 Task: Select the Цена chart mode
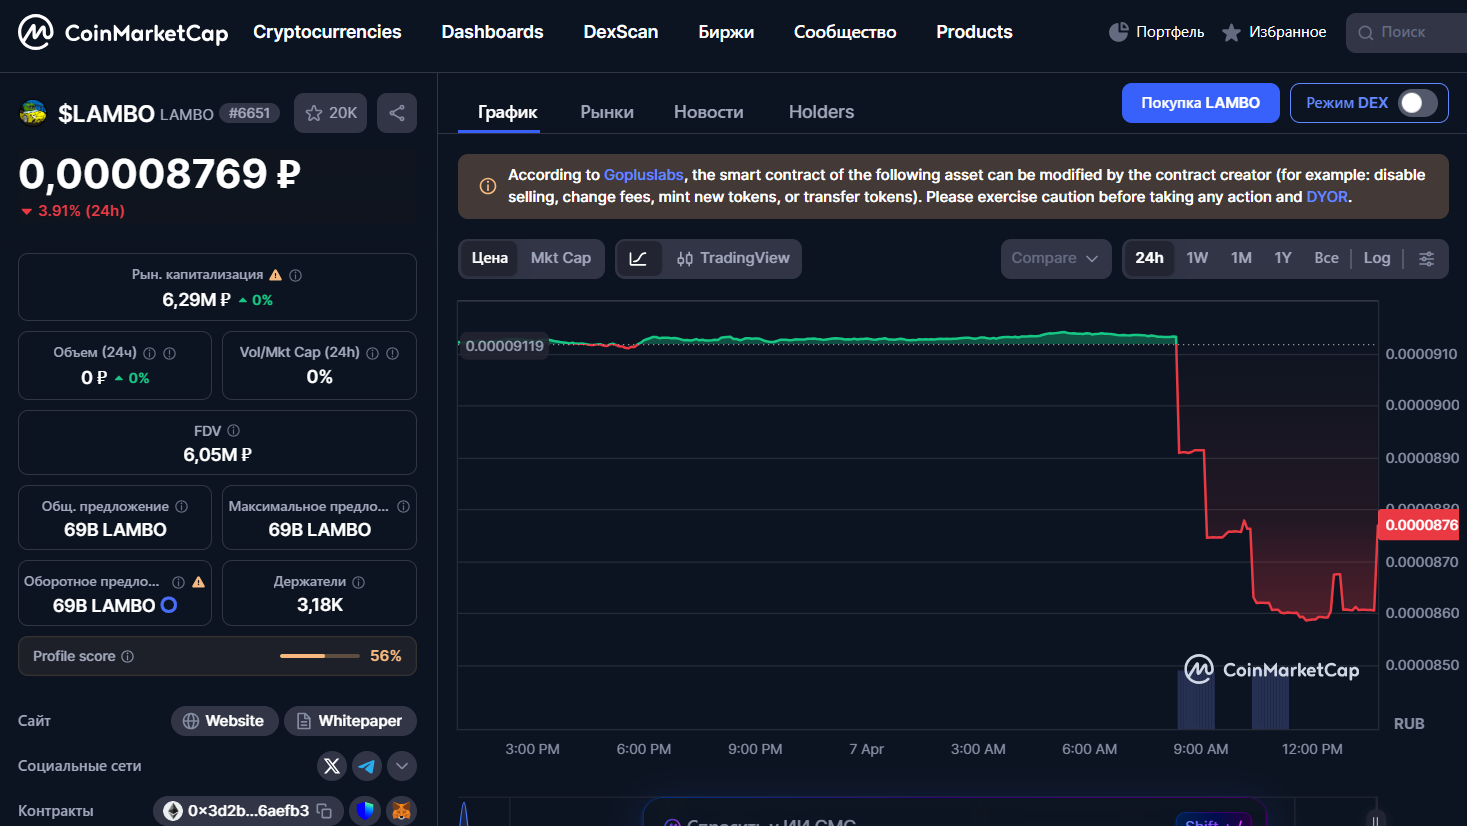pos(490,259)
